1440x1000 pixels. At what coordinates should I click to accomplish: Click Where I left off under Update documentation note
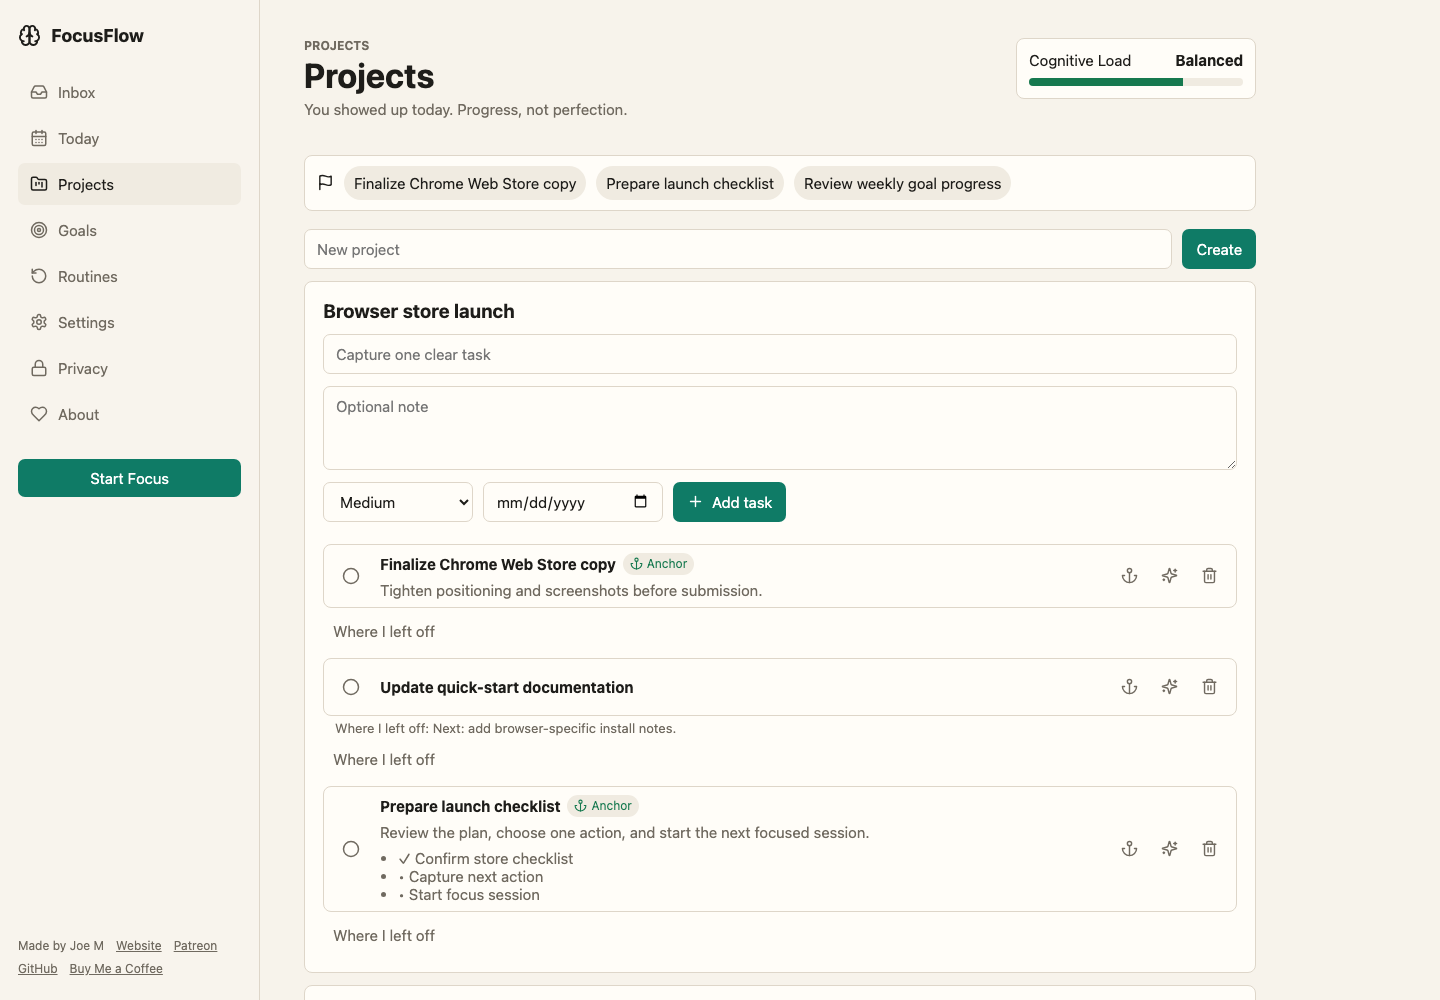[x=384, y=760]
